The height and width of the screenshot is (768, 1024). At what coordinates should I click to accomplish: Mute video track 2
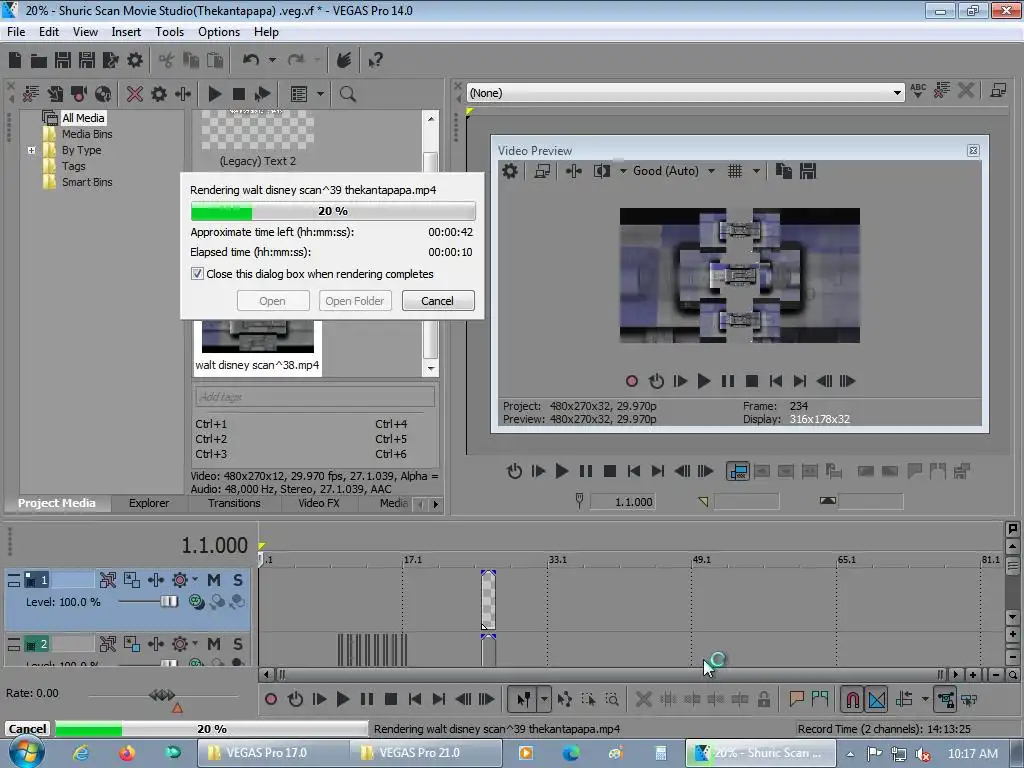(214, 644)
